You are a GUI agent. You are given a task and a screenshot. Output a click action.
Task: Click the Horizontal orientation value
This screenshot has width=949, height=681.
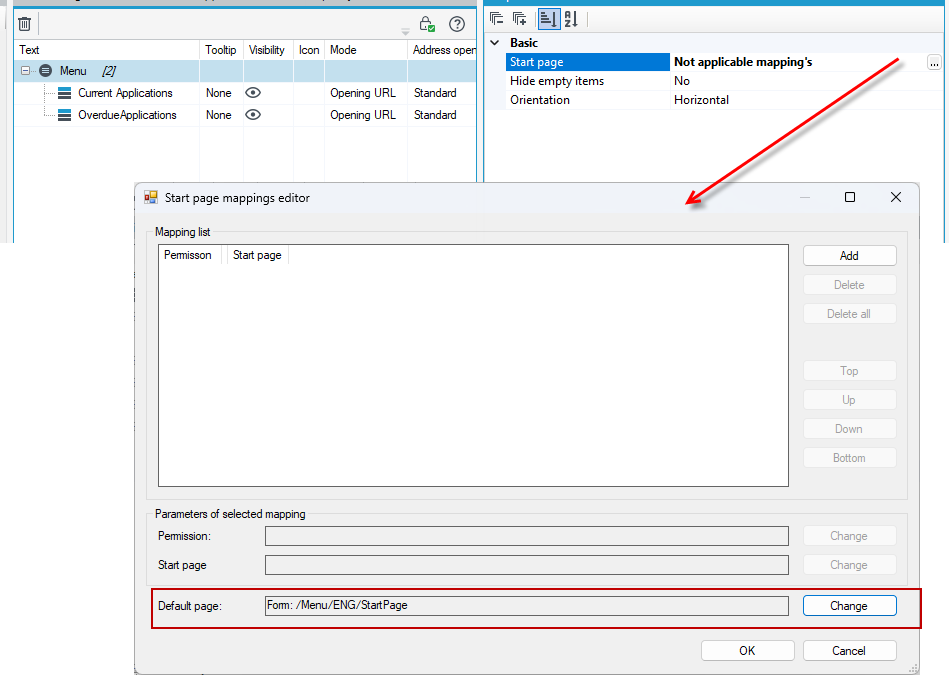[701, 100]
